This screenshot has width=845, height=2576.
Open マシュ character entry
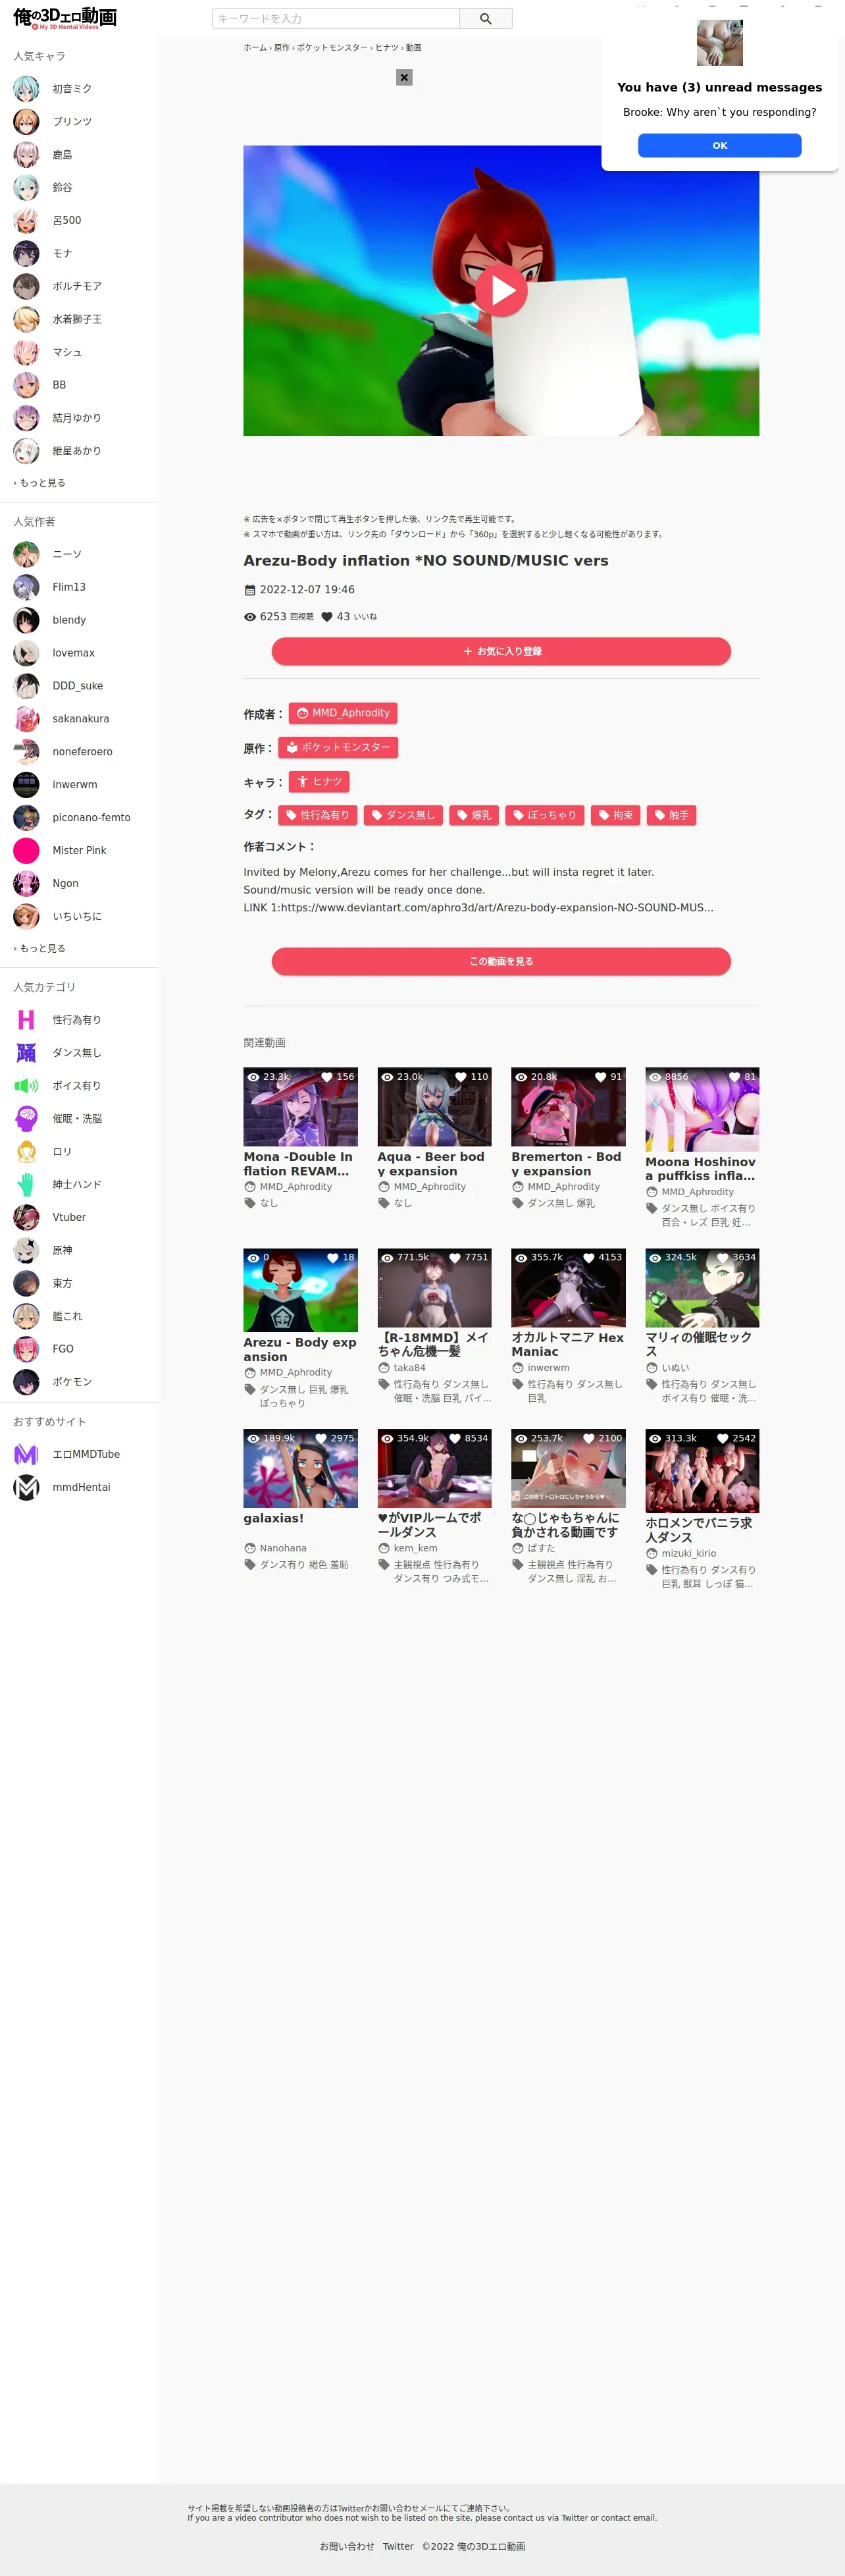pyautogui.click(x=79, y=353)
